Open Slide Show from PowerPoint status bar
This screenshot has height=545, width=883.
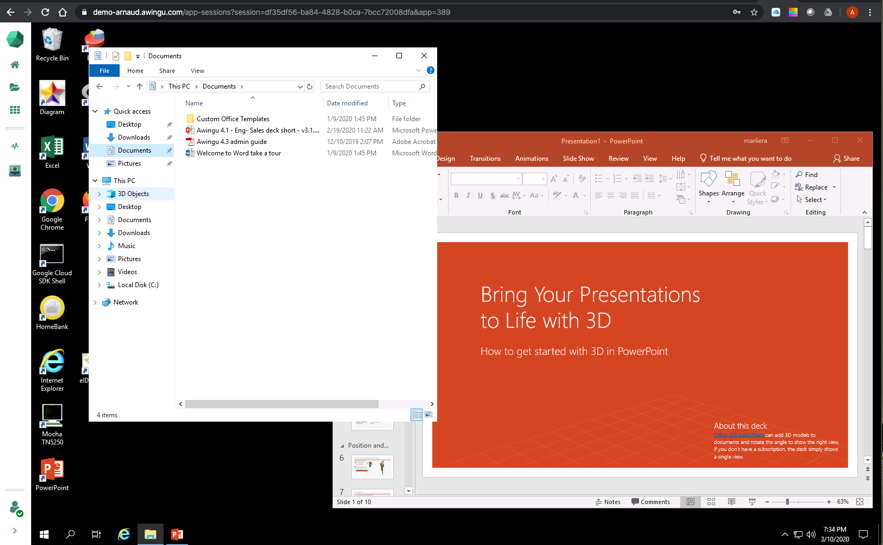coord(752,502)
